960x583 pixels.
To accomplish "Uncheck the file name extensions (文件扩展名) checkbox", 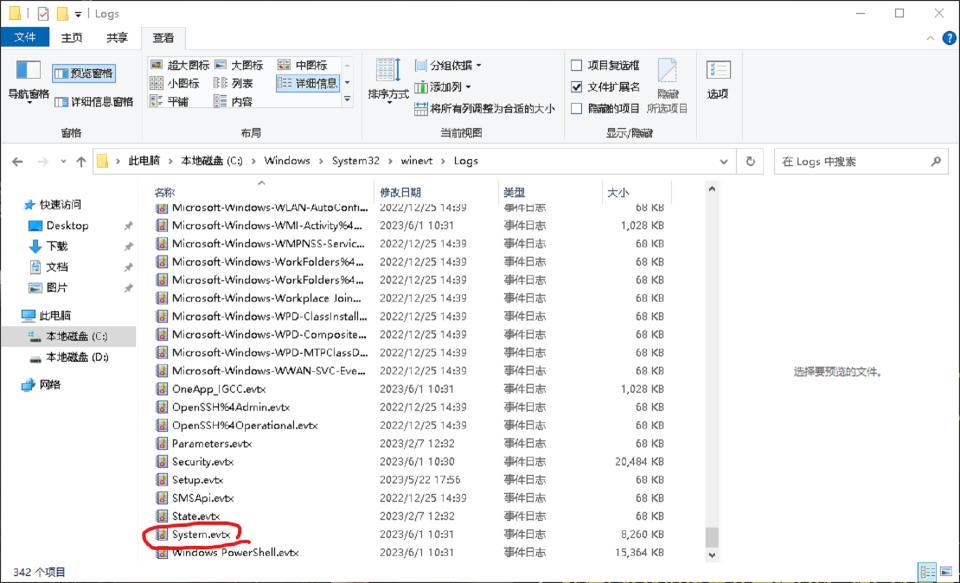I will 577,85.
